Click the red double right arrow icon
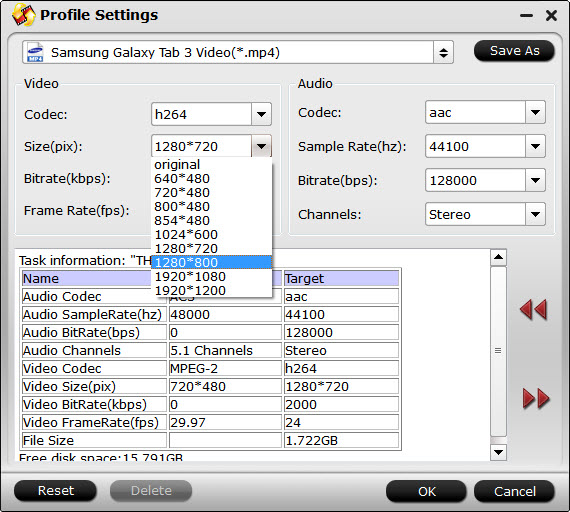The width and height of the screenshot is (570, 512). [536, 398]
